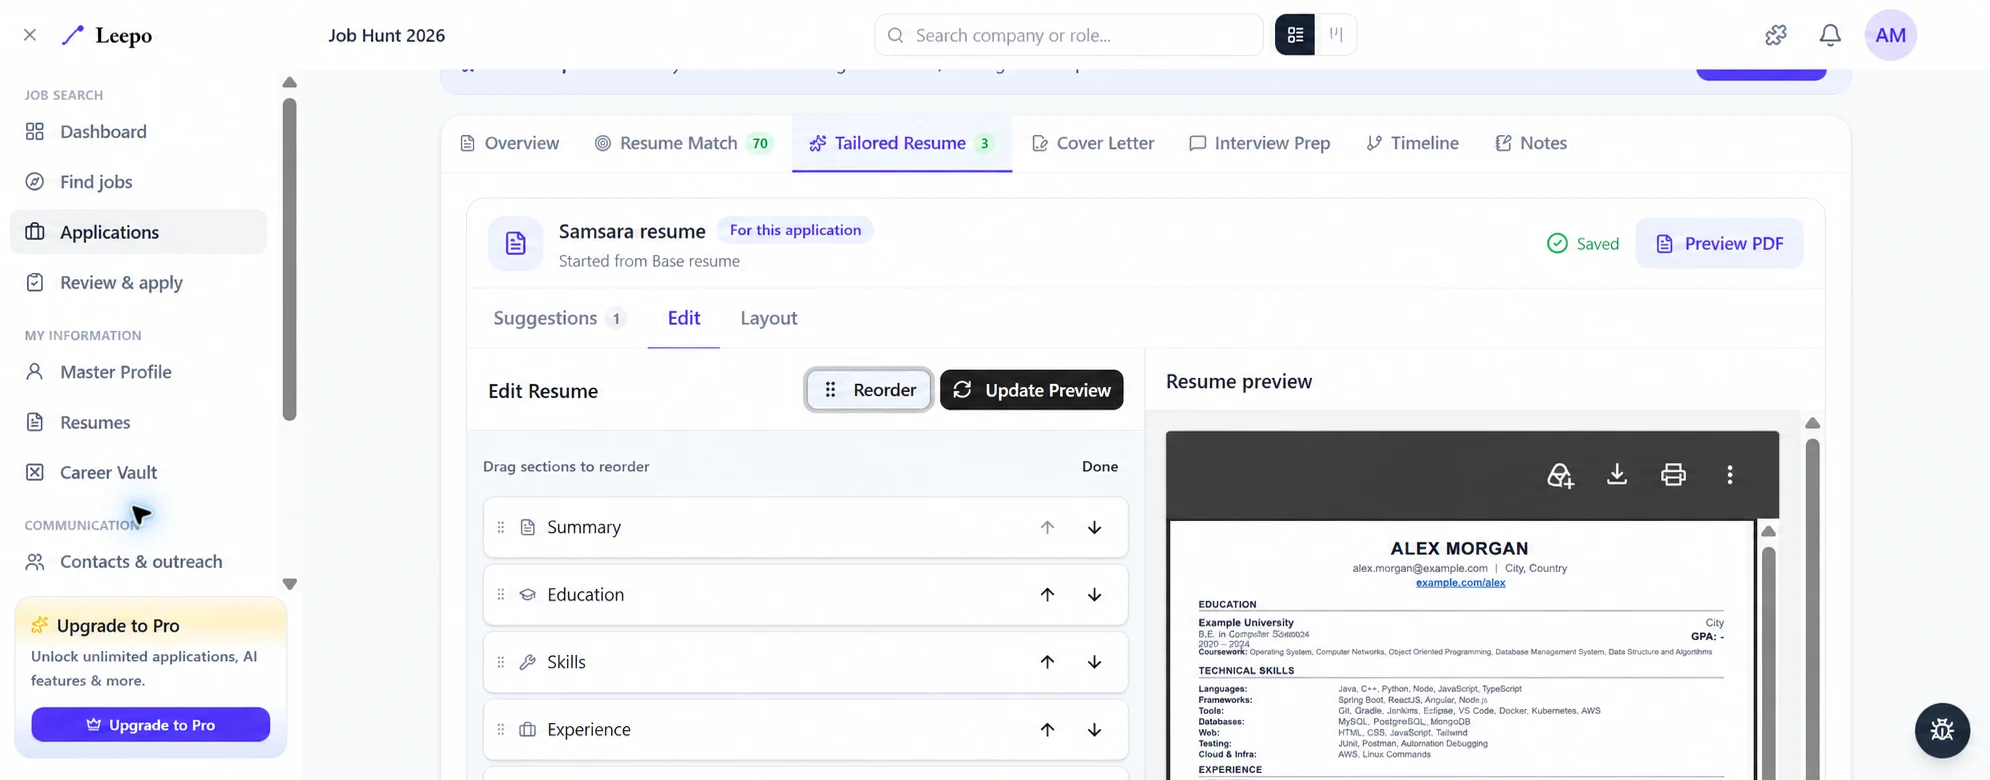Open Dashboard from the sidebar

138,132
